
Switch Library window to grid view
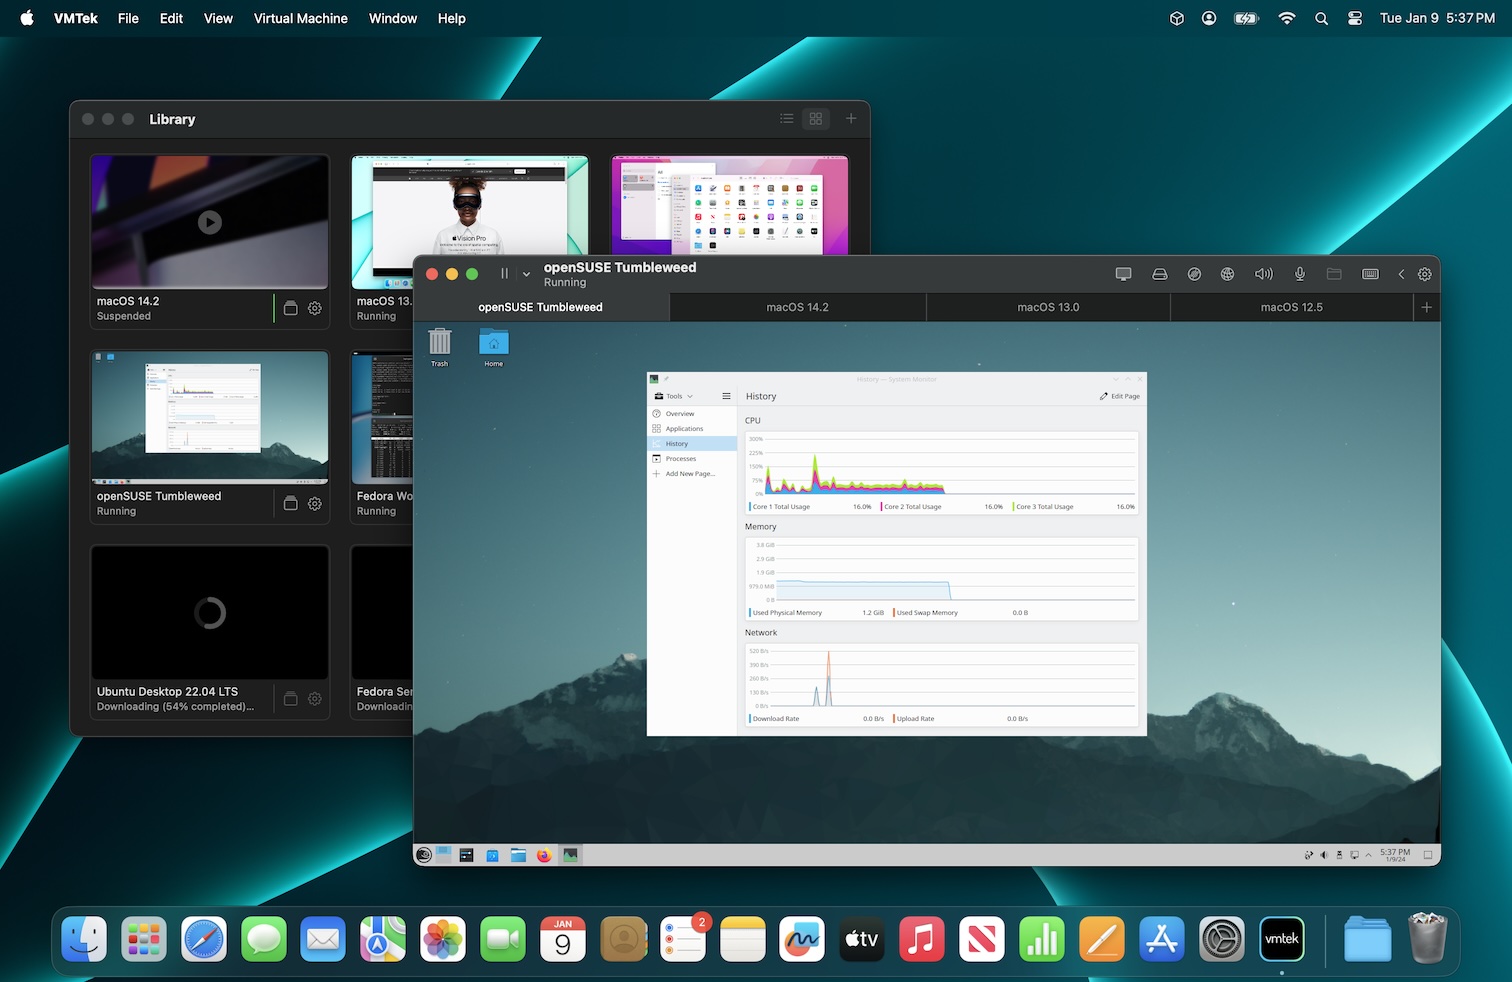[816, 119]
